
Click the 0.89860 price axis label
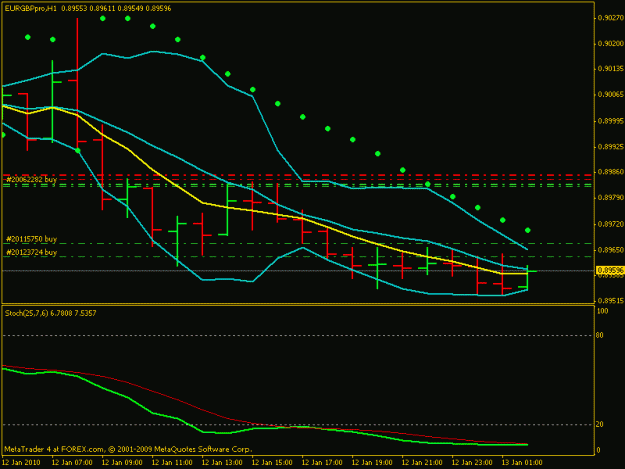click(610, 172)
